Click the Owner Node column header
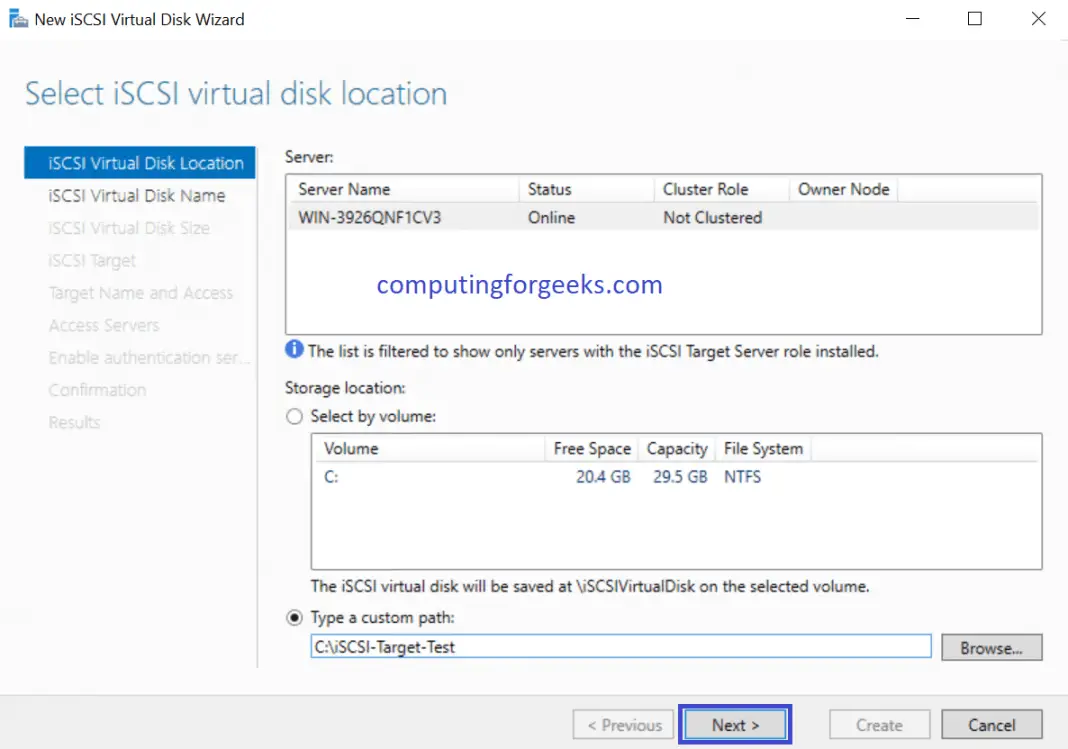This screenshot has height=749, width=1068. (841, 189)
